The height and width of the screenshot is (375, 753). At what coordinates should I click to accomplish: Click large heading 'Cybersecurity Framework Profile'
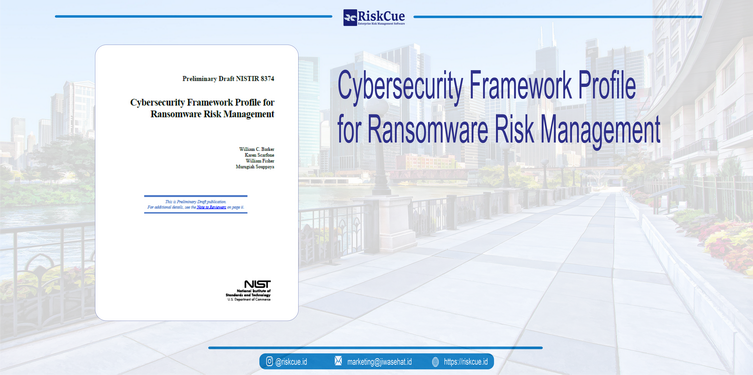click(486, 86)
